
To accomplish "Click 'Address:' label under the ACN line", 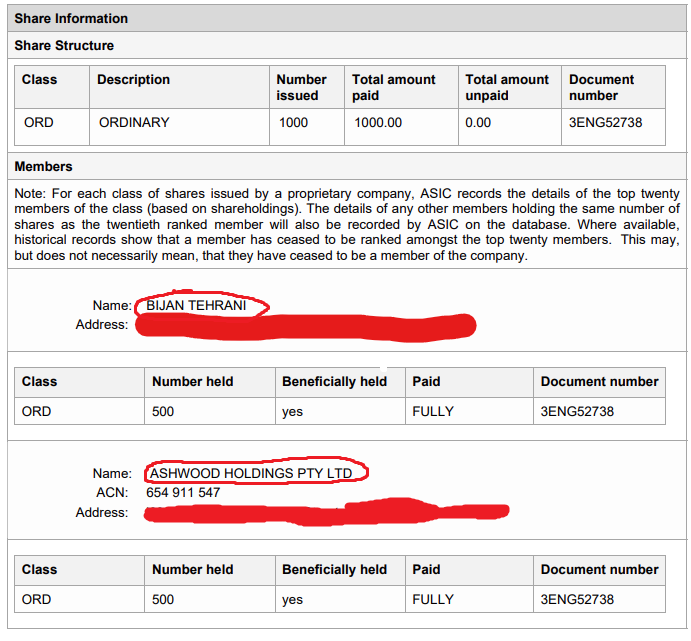I will (x=102, y=512).
